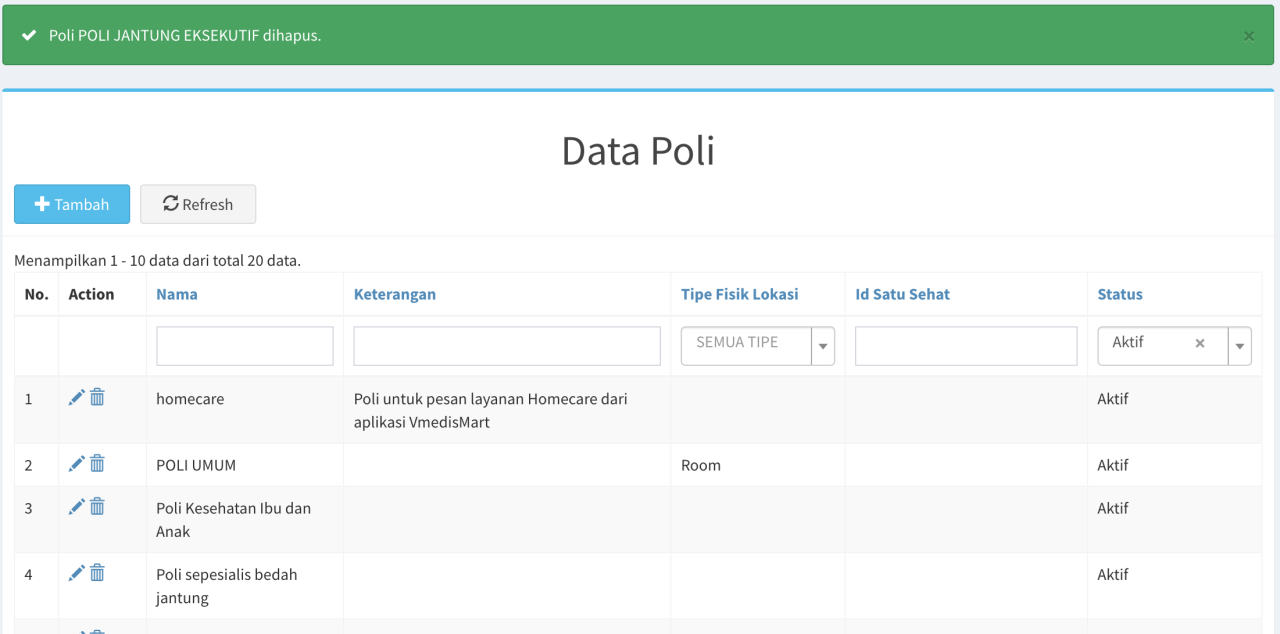Dismiss the green success alert

tap(1249, 36)
